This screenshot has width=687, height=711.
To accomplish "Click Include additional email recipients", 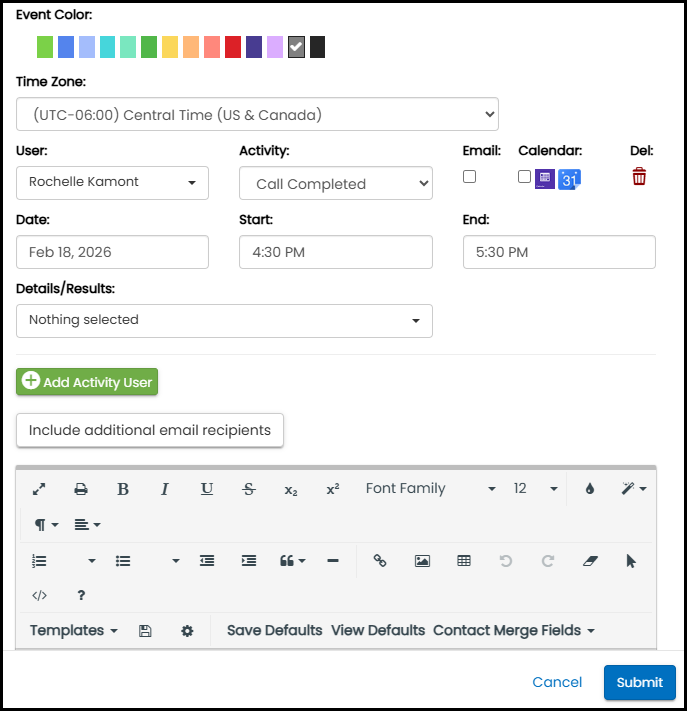I will tap(150, 430).
